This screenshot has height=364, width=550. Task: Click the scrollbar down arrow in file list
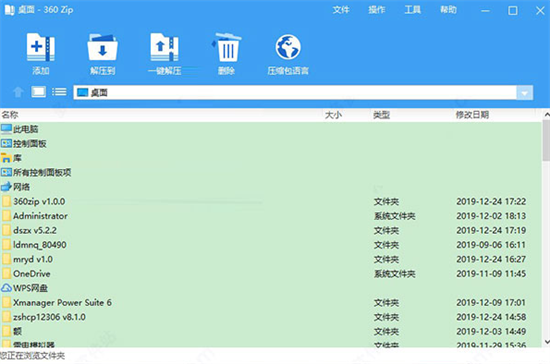coord(546,342)
